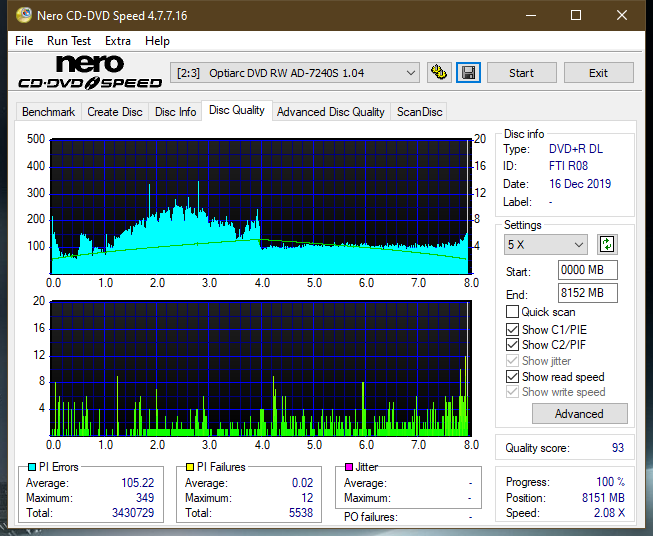Screen dimensions: 653x536
Task: Click the End position 8152 MB field
Action: [x=588, y=293]
